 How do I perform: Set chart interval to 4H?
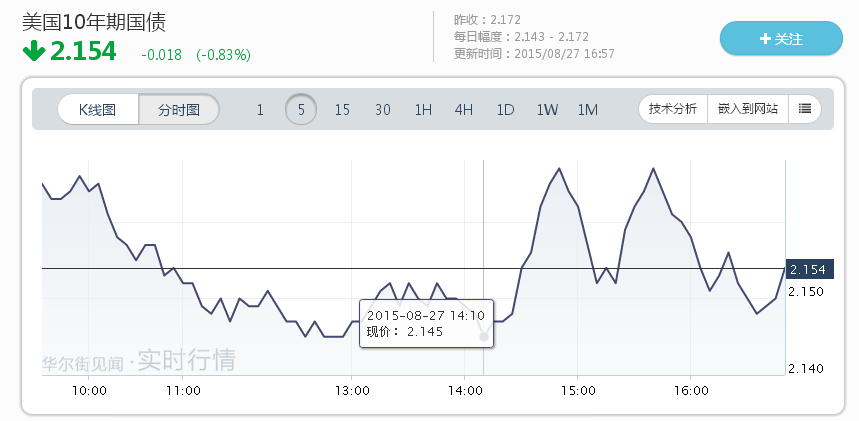point(464,110)
